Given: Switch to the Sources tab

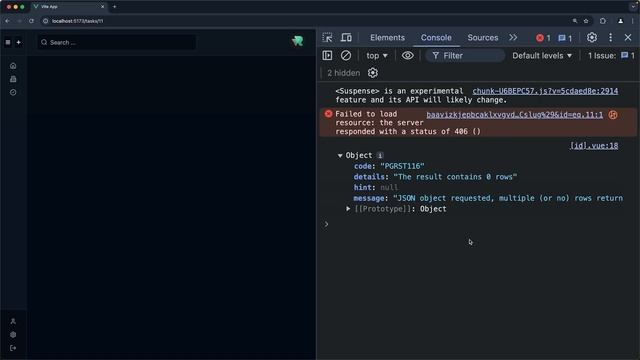Looking at the screenshot, I should 482,38.
